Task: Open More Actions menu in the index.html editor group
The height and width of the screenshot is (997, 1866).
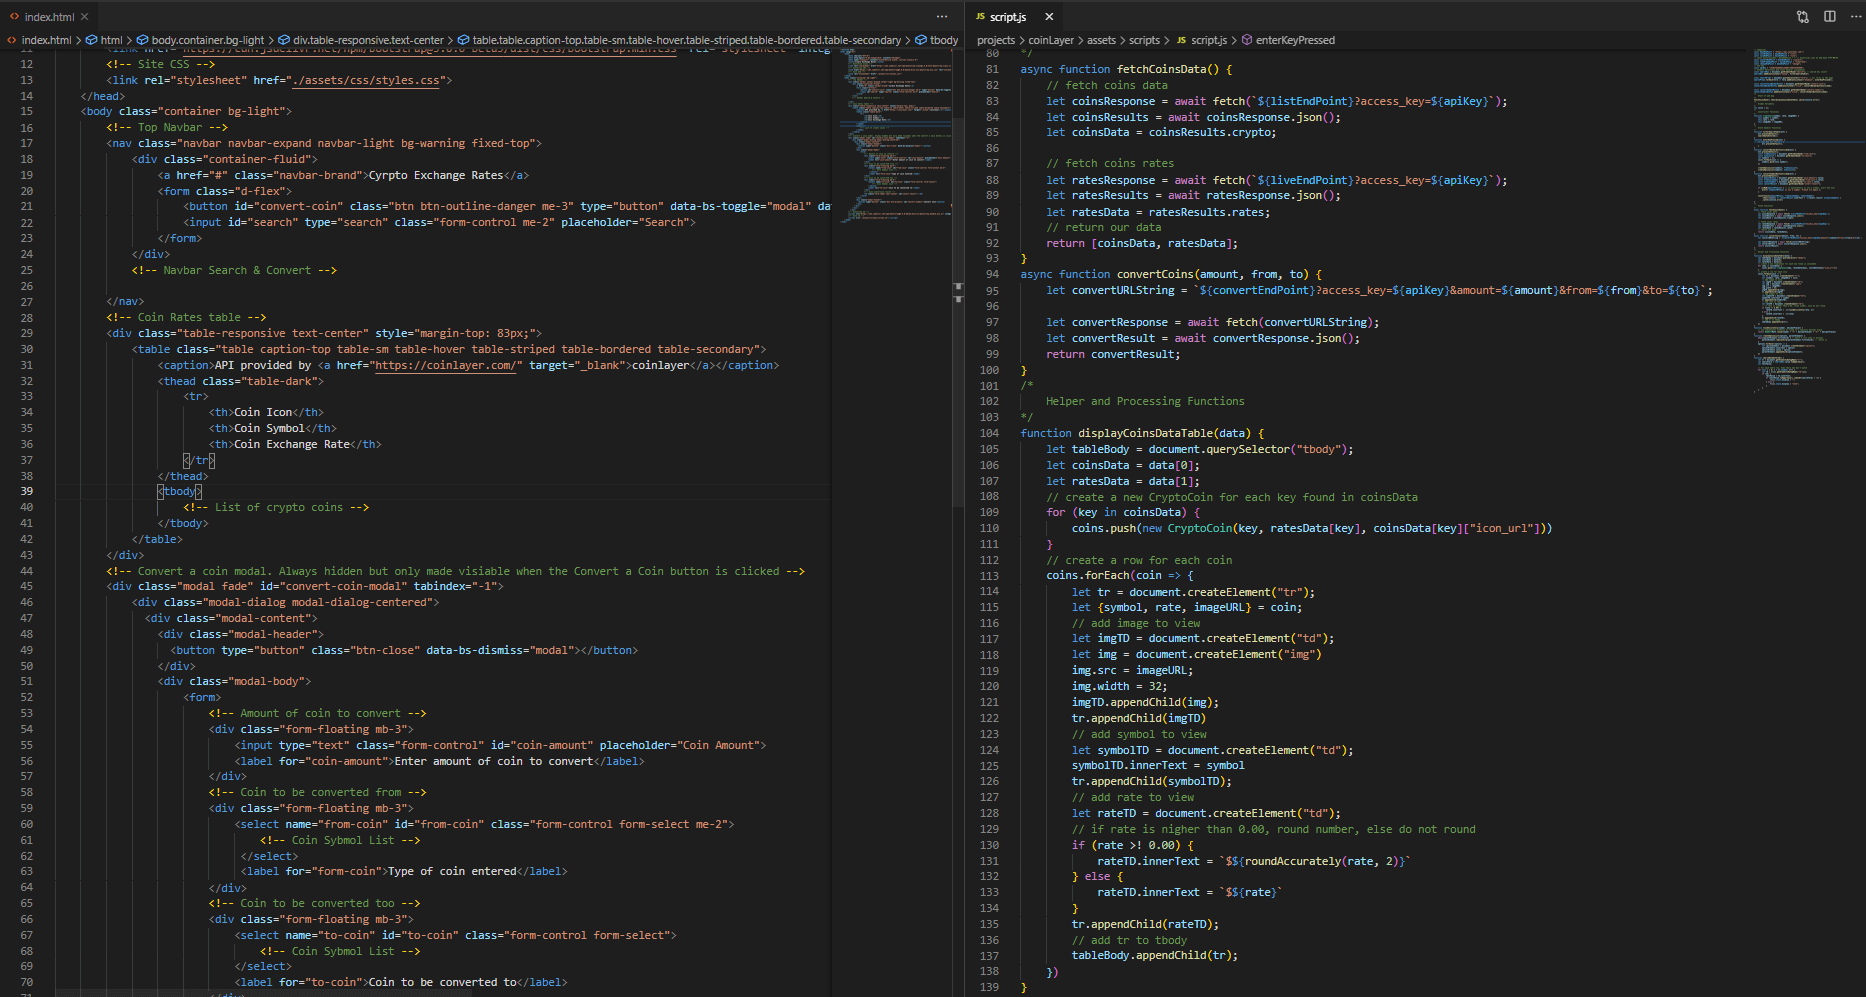Action: (942, 17)
